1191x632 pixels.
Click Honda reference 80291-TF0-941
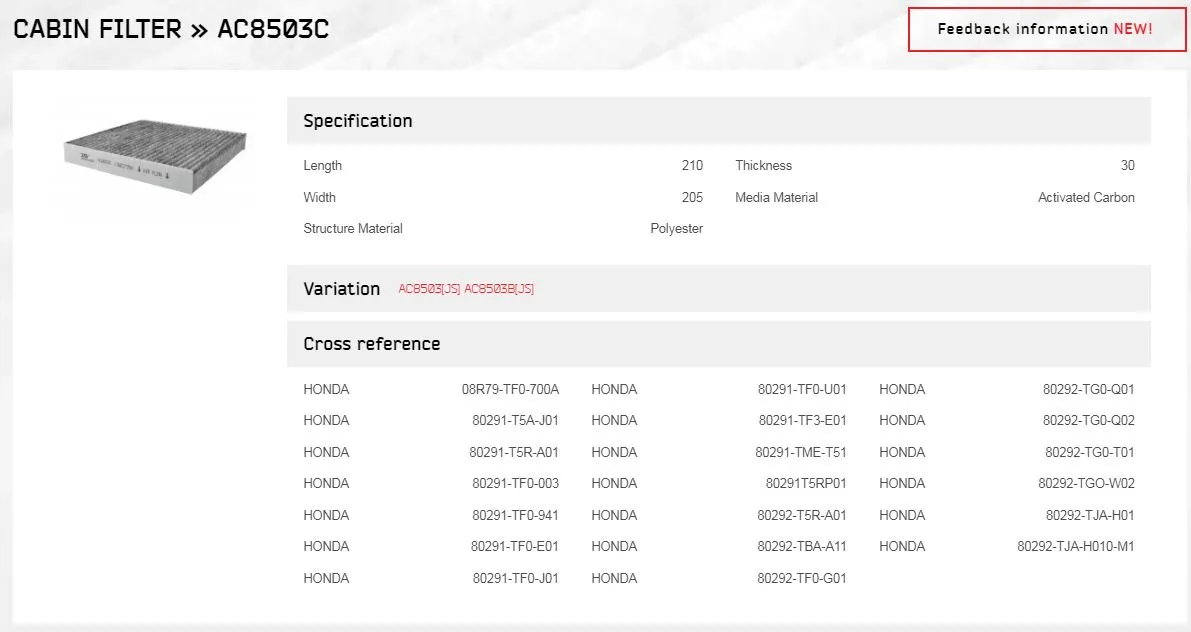click(515, 515)
